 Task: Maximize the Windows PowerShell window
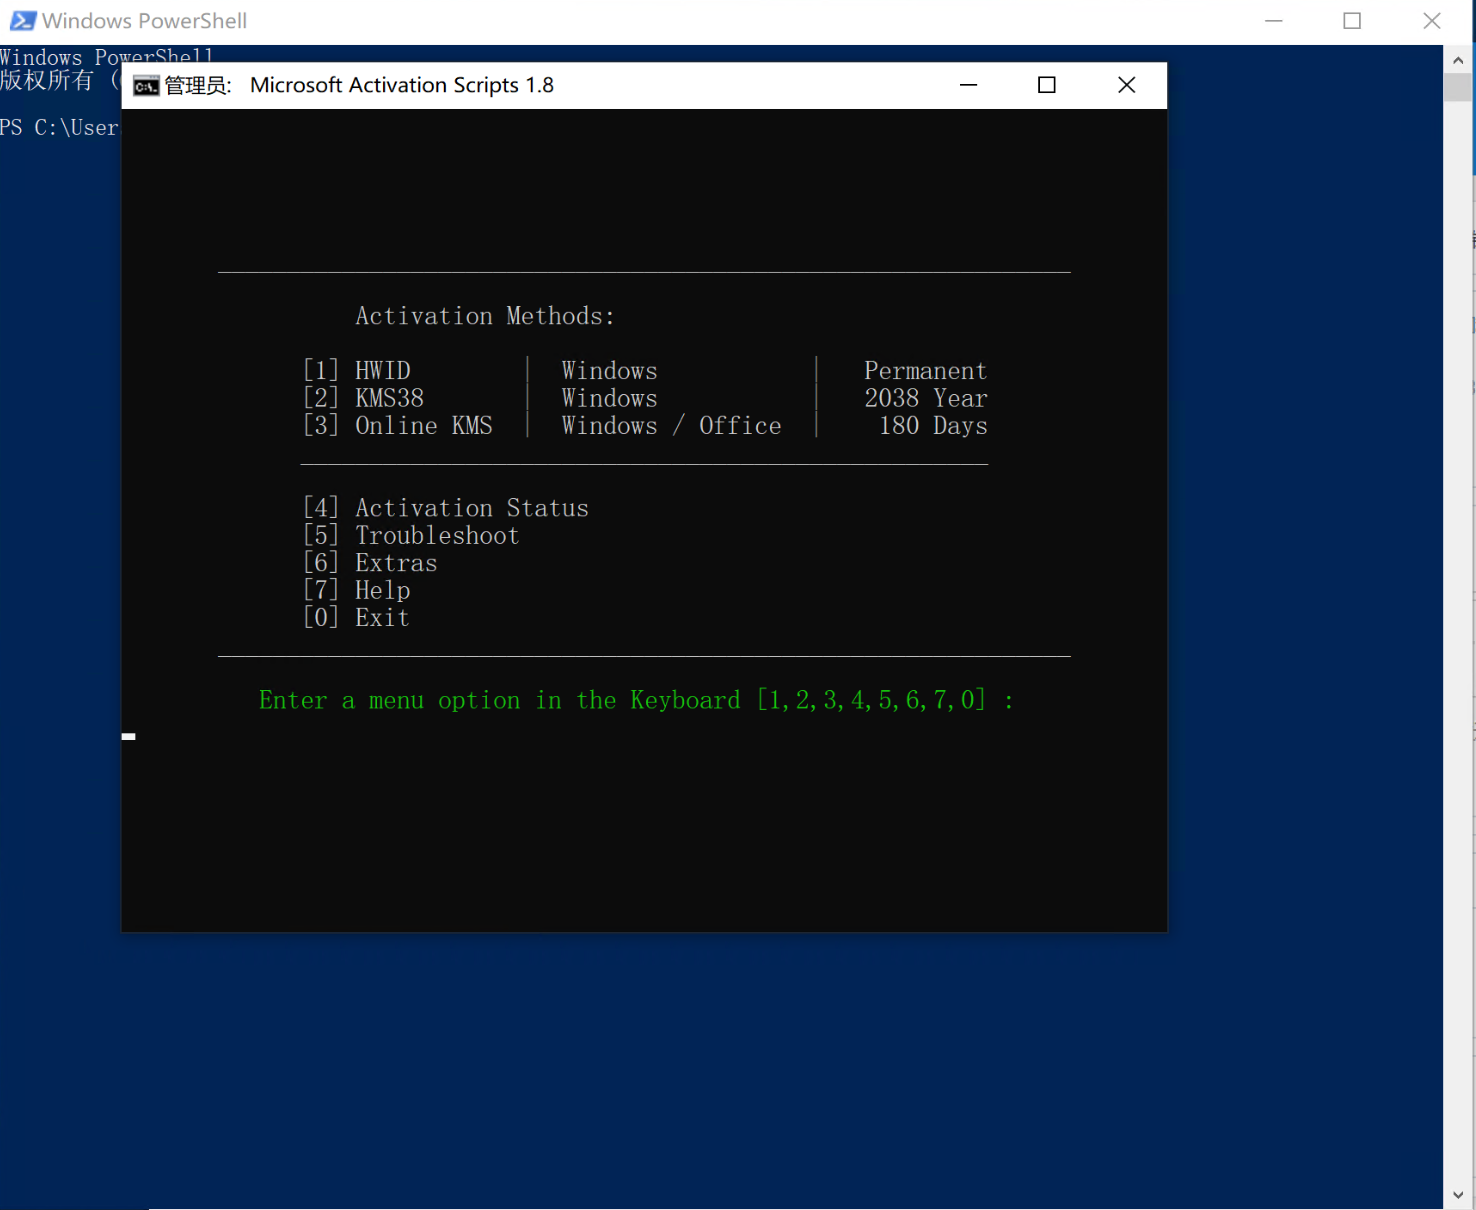point(1352,21)
